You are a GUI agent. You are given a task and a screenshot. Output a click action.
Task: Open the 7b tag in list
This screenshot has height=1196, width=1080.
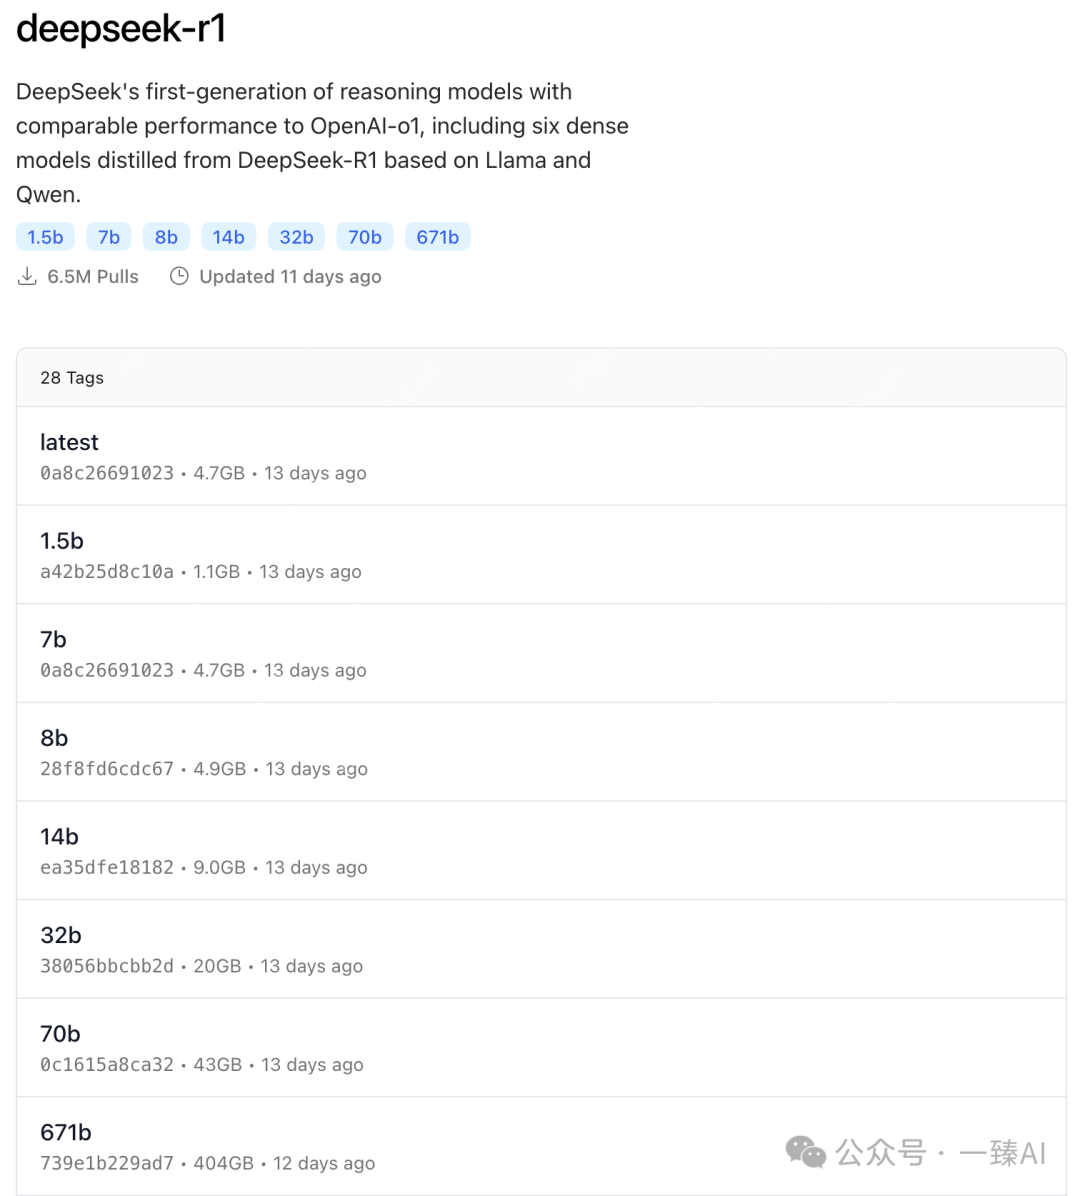coord(53,640)
